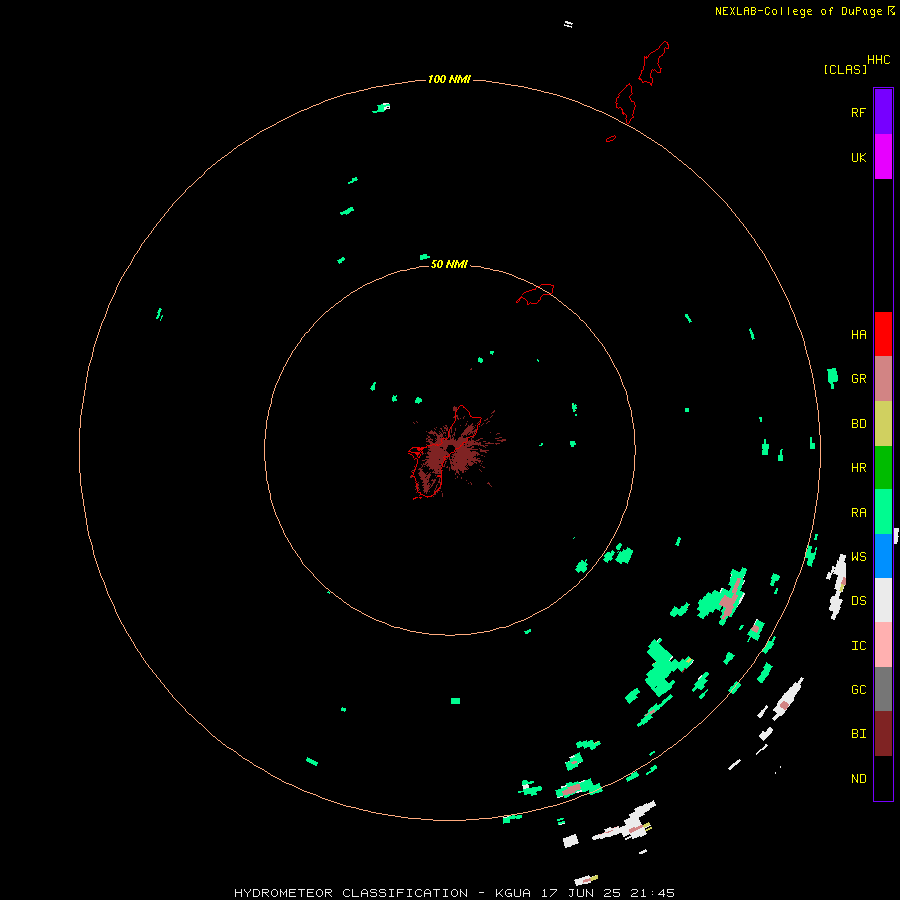The width and height of the screenshot is (900, 900).
Task: Click the [CLAS] label
Action: coord(845,69)
